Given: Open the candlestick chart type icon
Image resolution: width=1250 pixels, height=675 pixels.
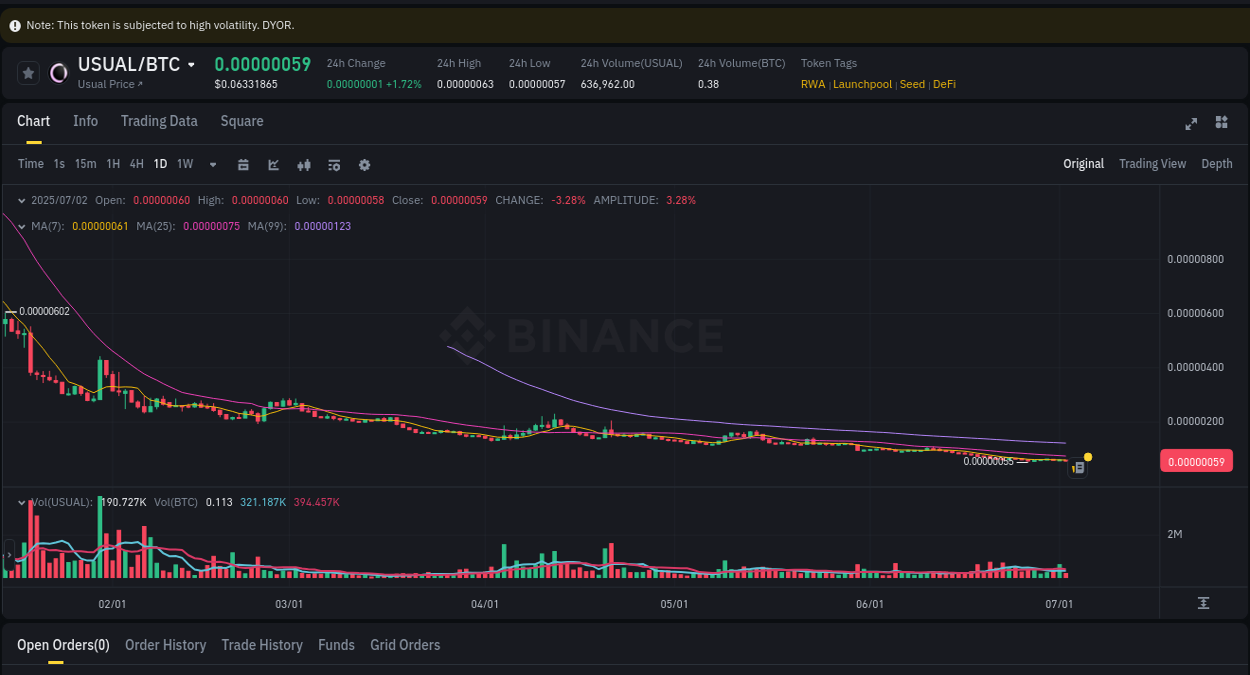Looking at the screenshot, I should [304, 164].
